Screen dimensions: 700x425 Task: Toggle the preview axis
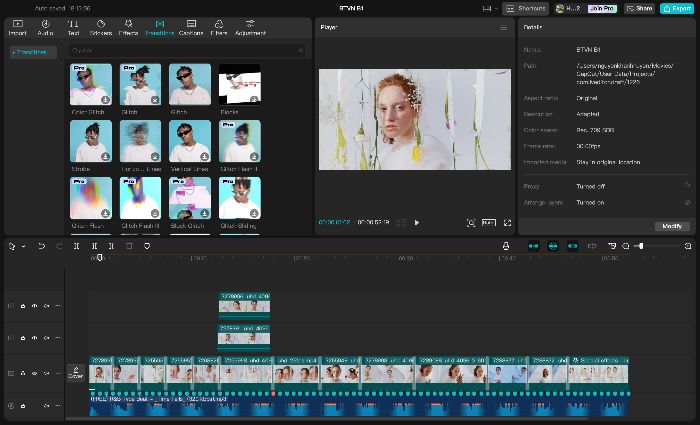pyautogui.click(x=592, y=246)
